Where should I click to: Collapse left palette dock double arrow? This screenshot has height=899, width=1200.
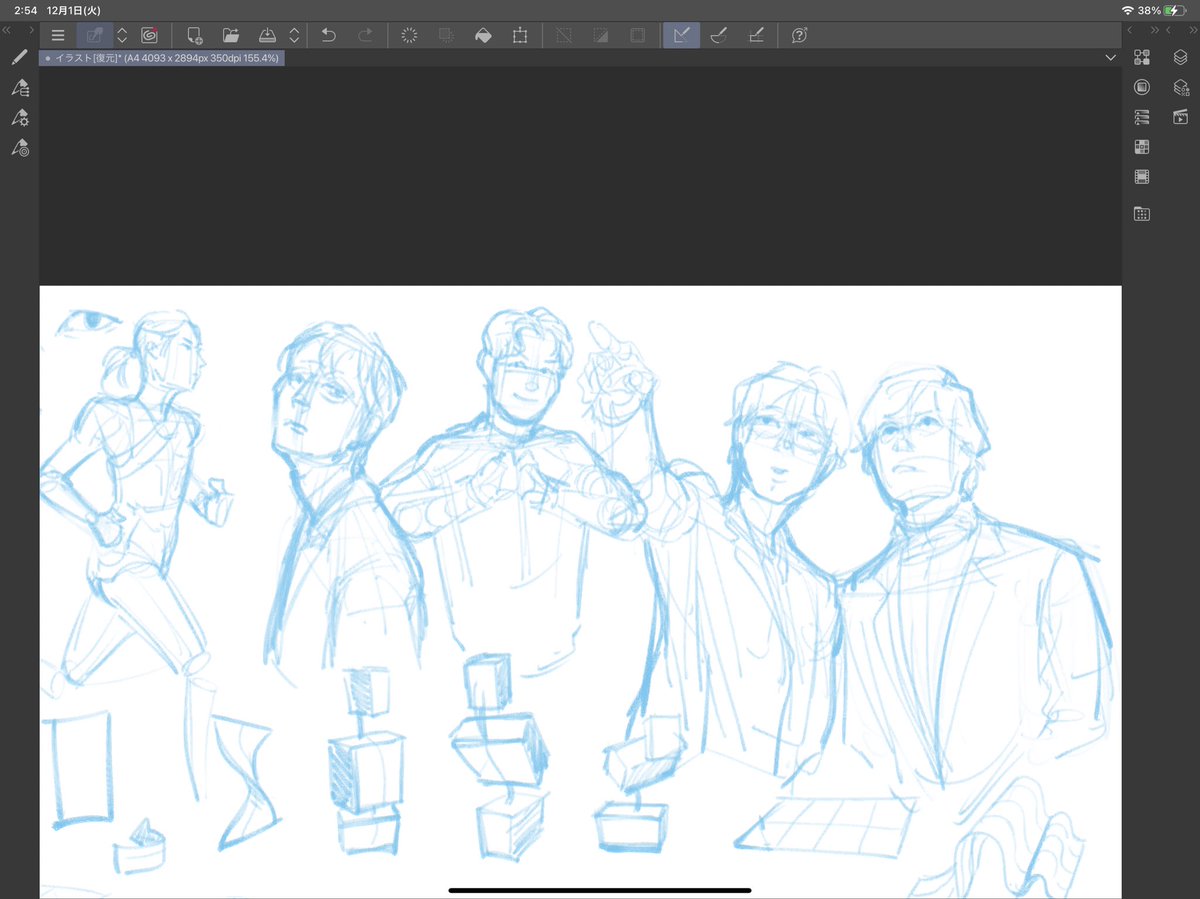pos(8,30)
